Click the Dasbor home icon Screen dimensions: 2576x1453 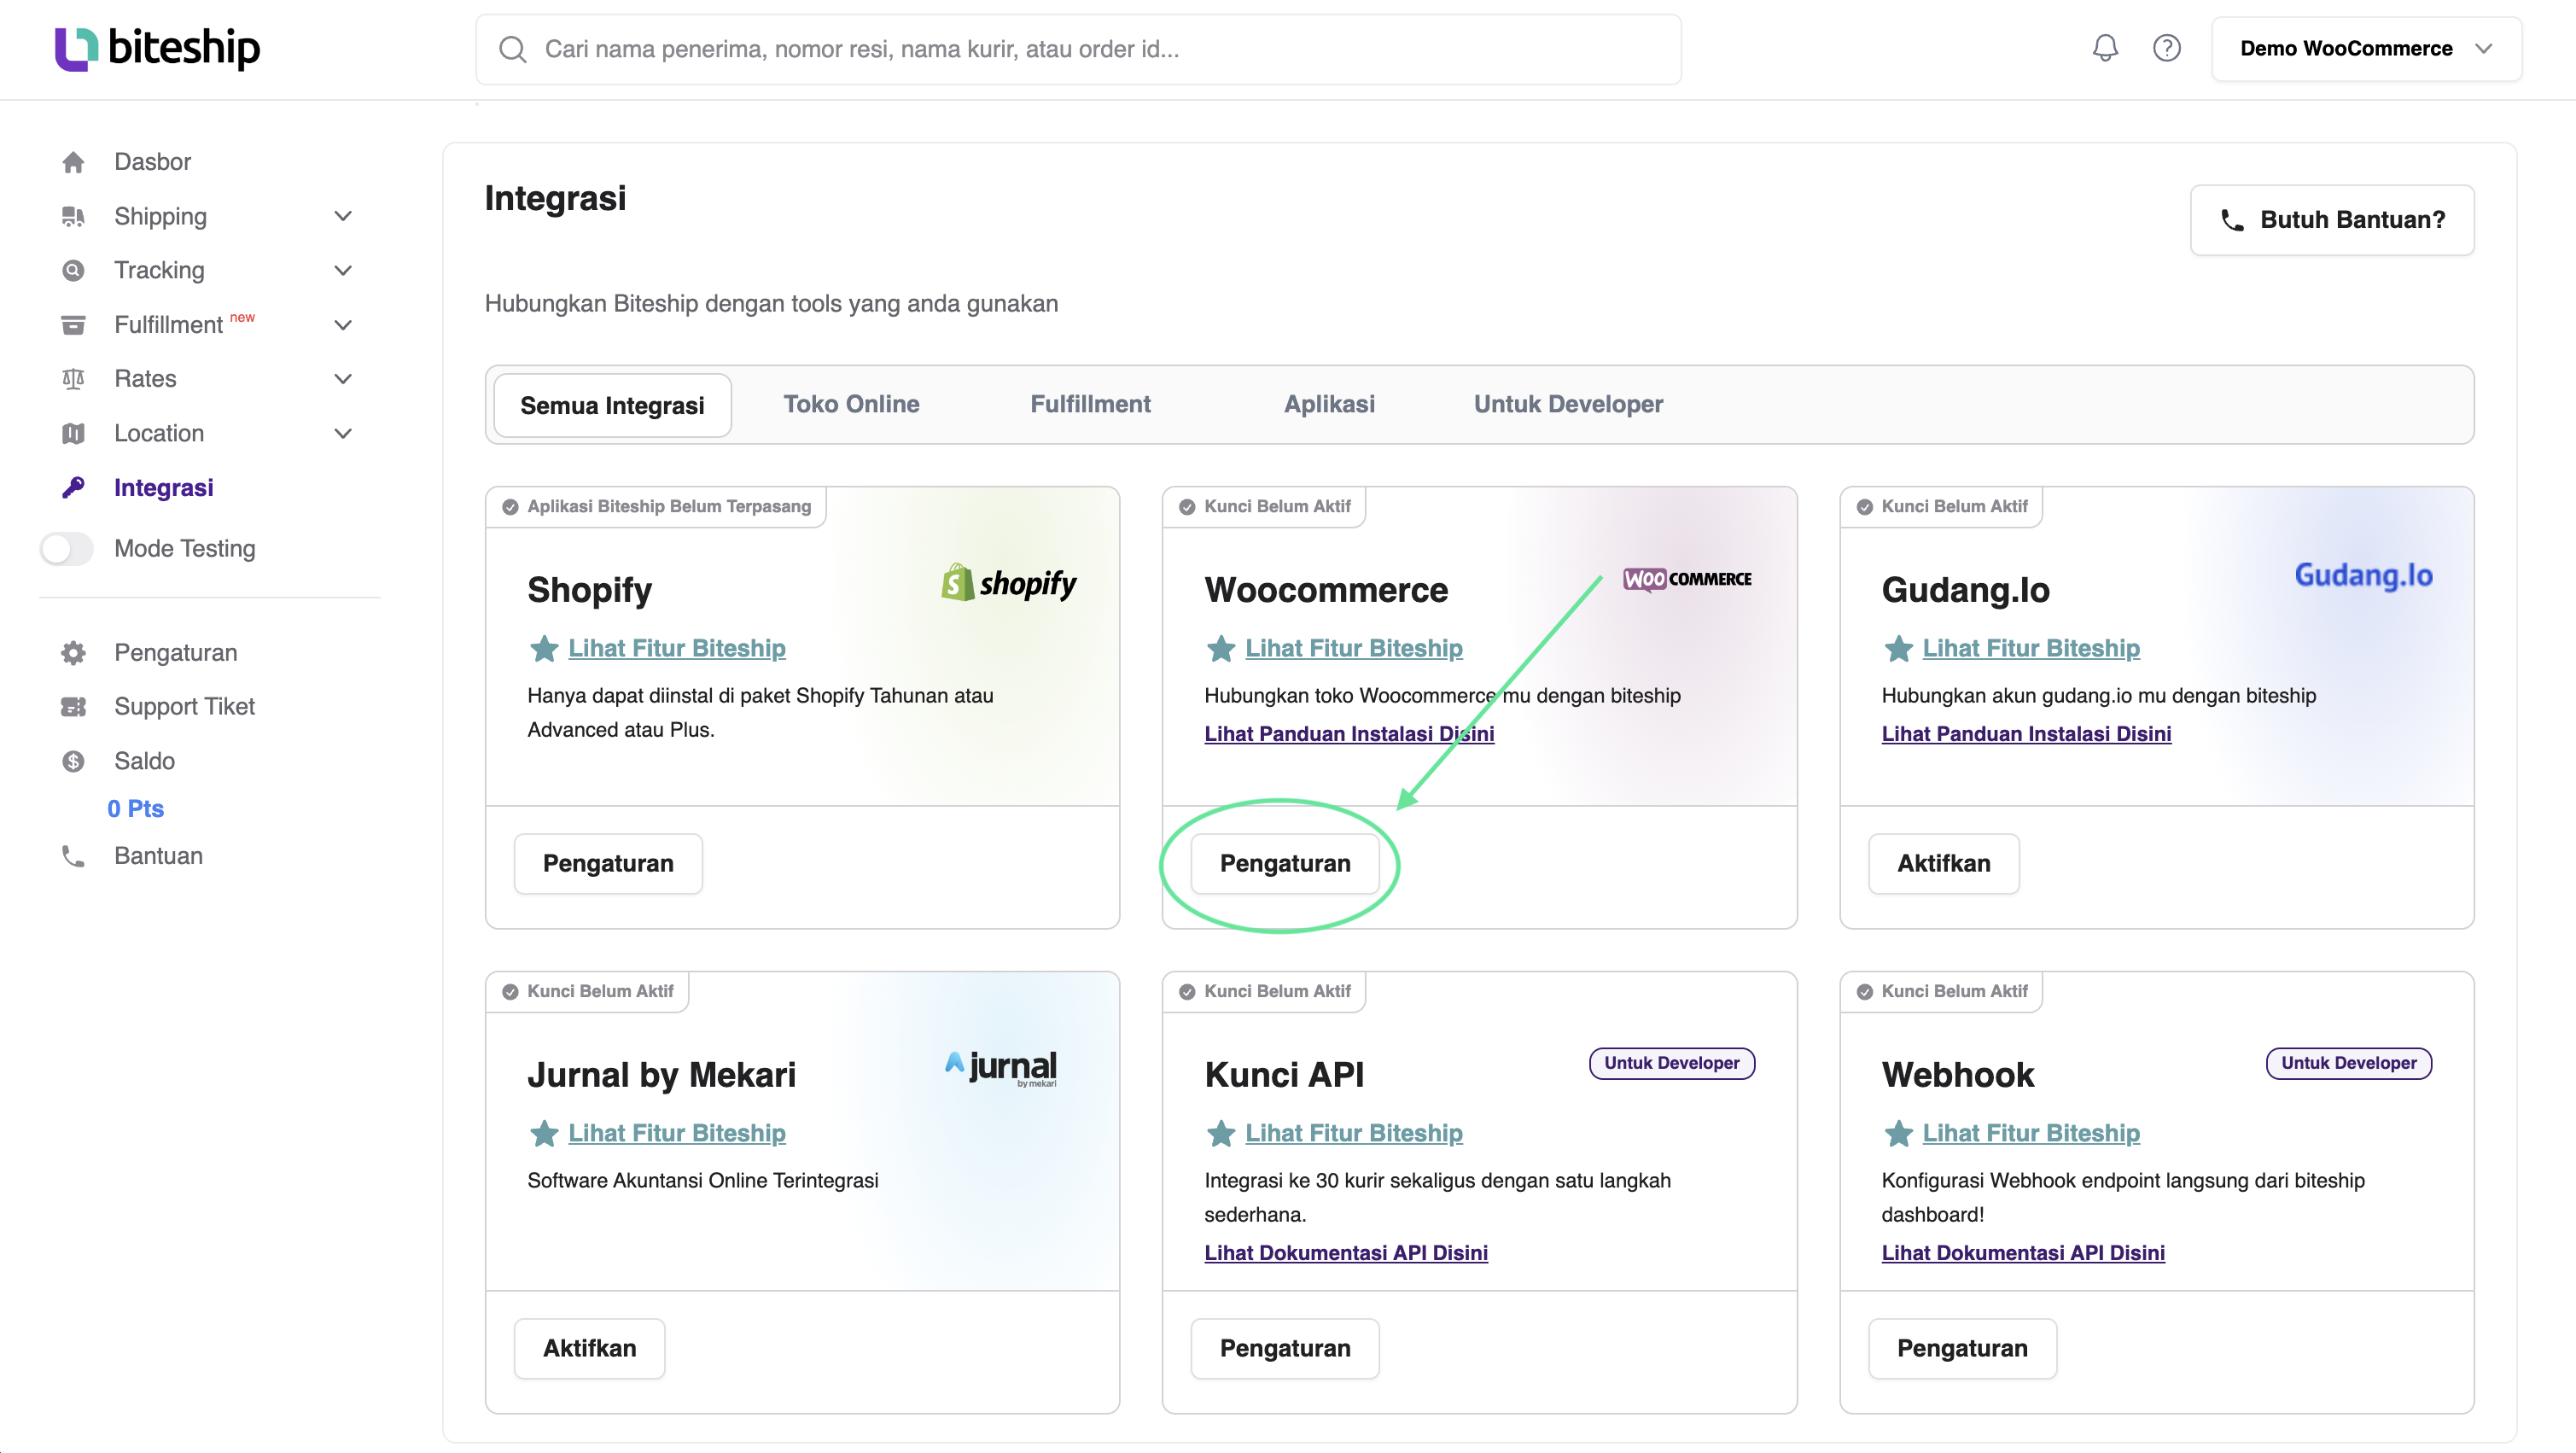point(73,162)
